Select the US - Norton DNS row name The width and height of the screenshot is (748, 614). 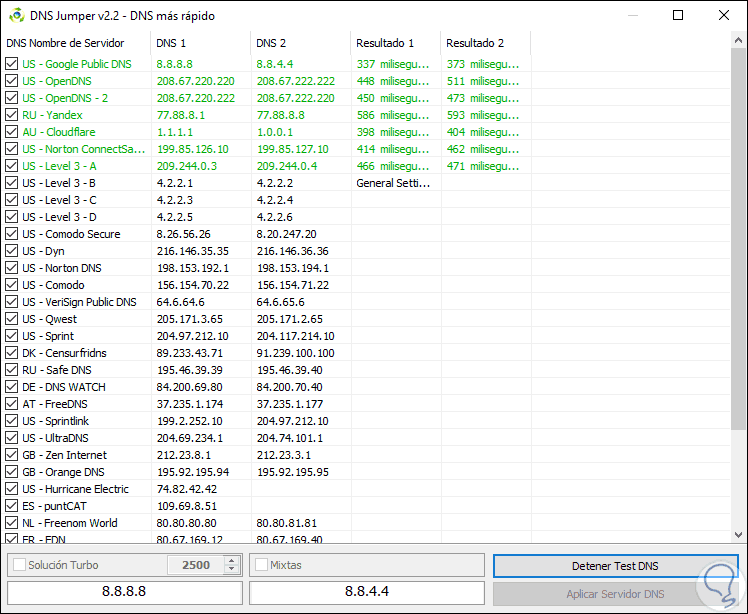62,268
